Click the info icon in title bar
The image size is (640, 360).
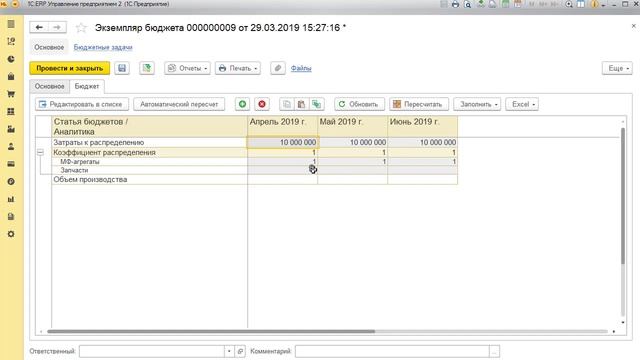(x=594, y=4)
